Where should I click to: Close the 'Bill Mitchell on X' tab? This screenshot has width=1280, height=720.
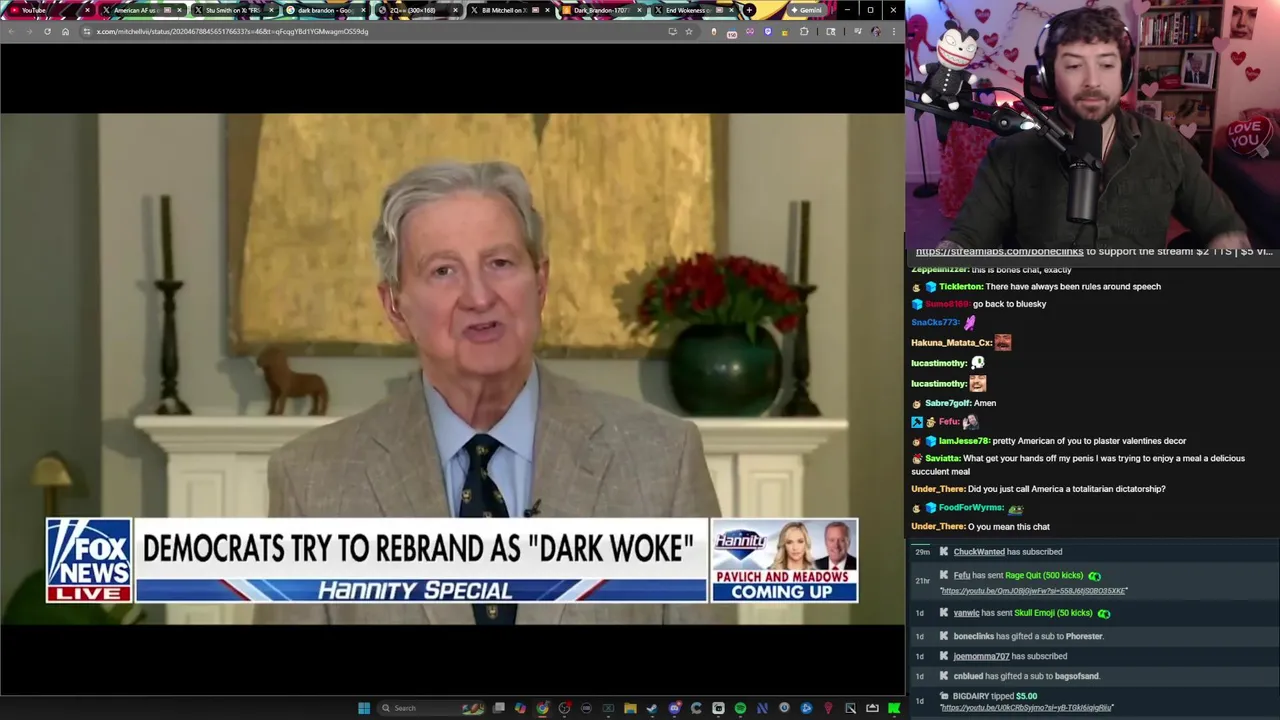point(547,10)
